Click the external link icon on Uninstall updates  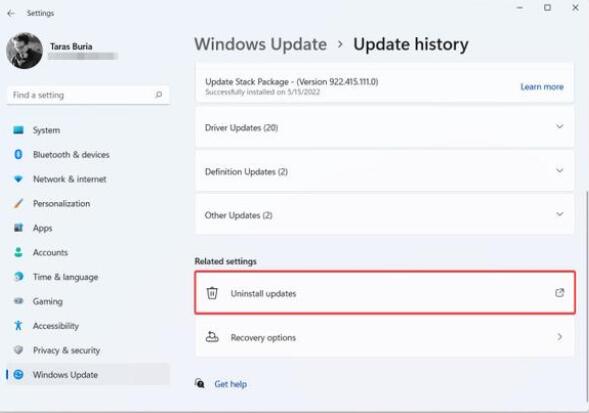[559, 293]
